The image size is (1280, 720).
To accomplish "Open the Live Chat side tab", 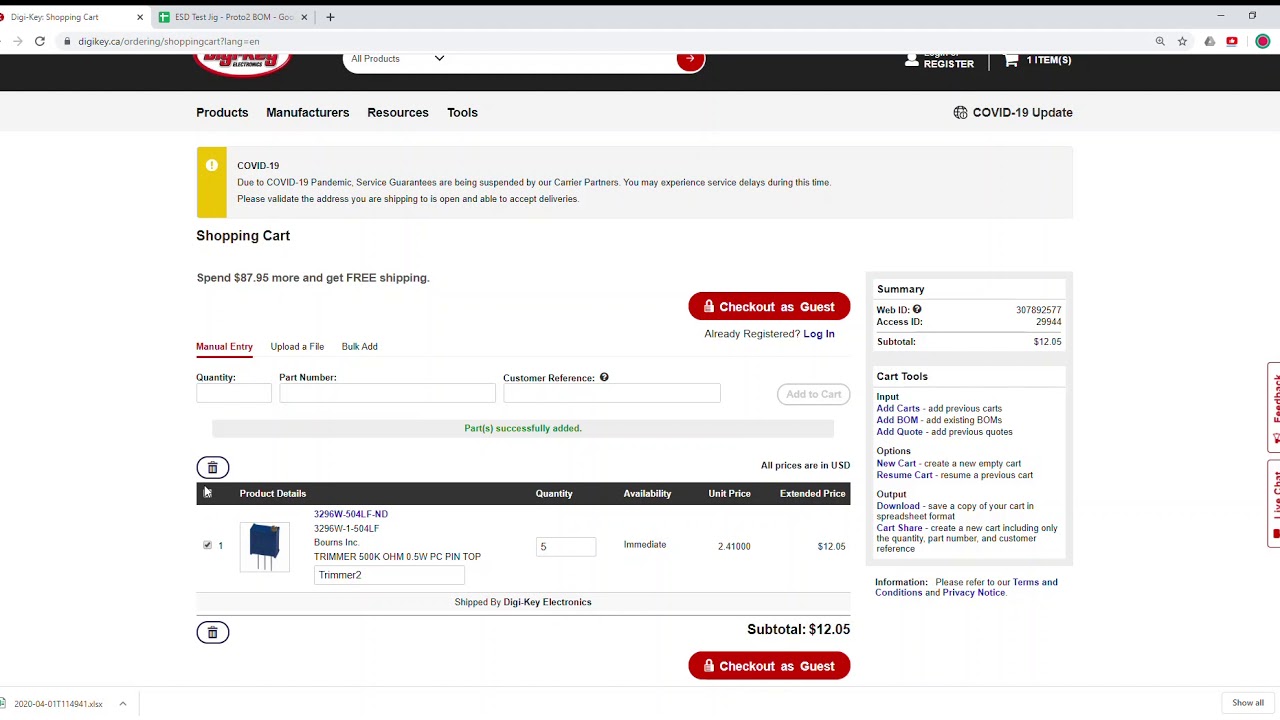I will click(1274, 503).
